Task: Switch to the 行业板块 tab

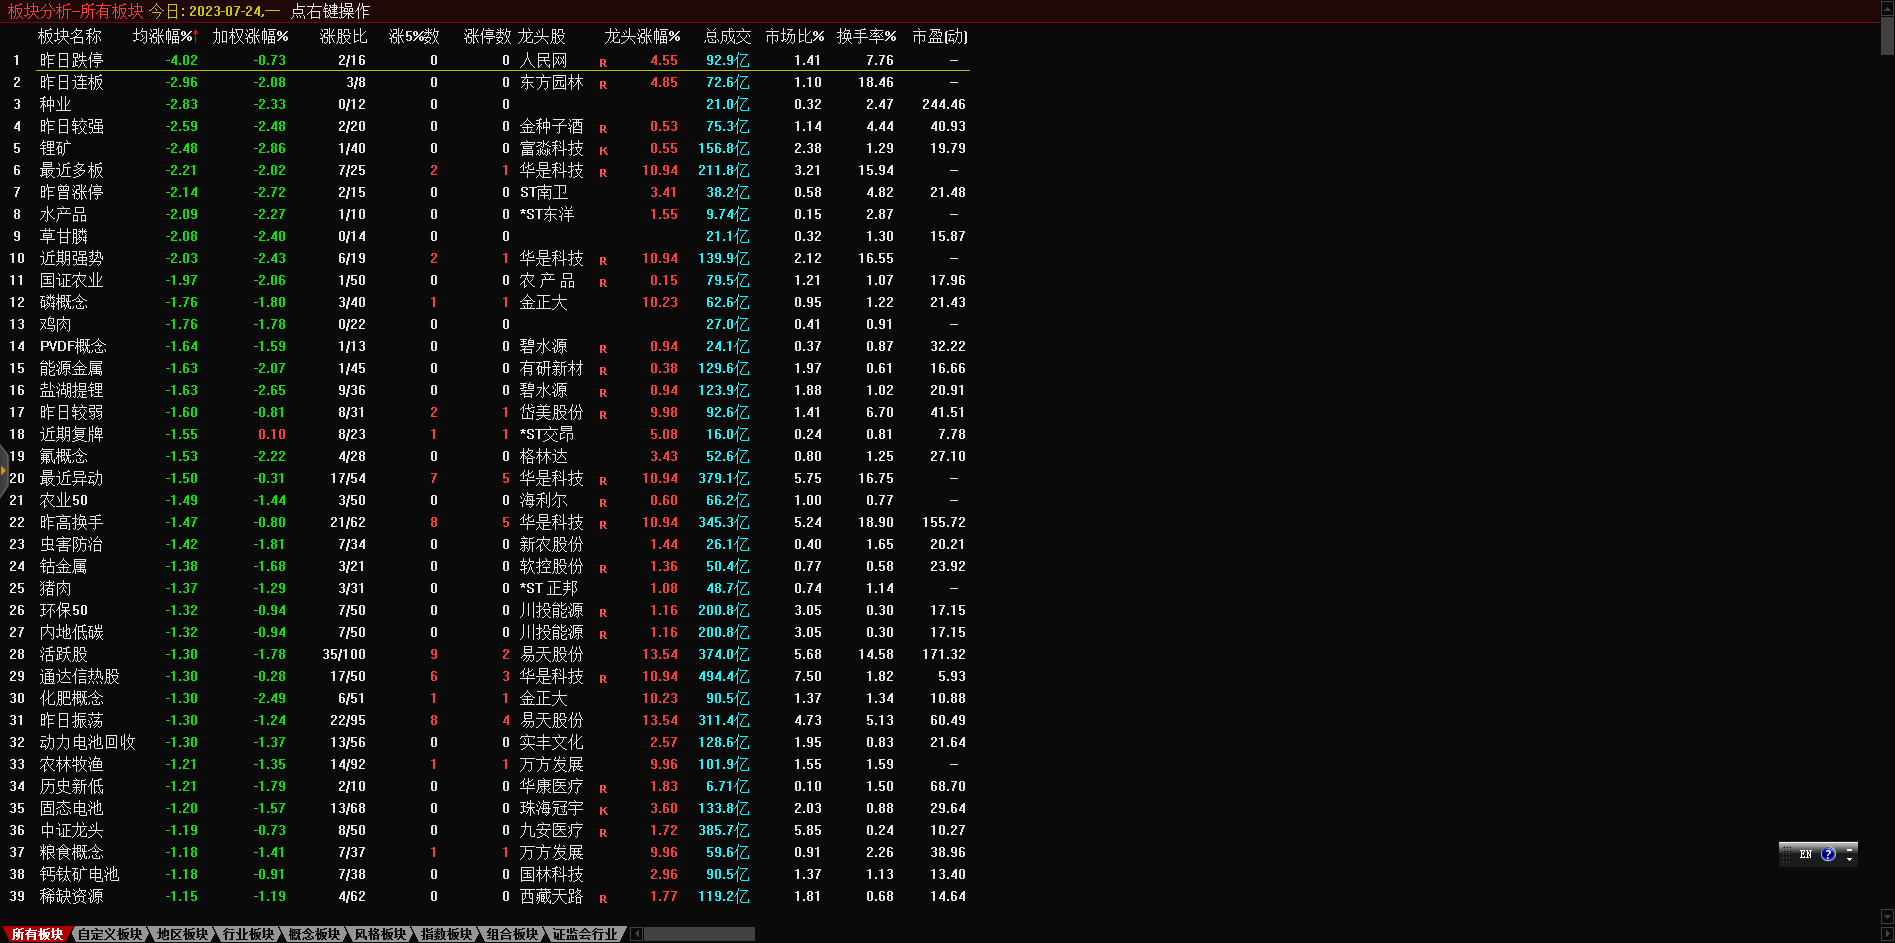Action: click(248, 934)
